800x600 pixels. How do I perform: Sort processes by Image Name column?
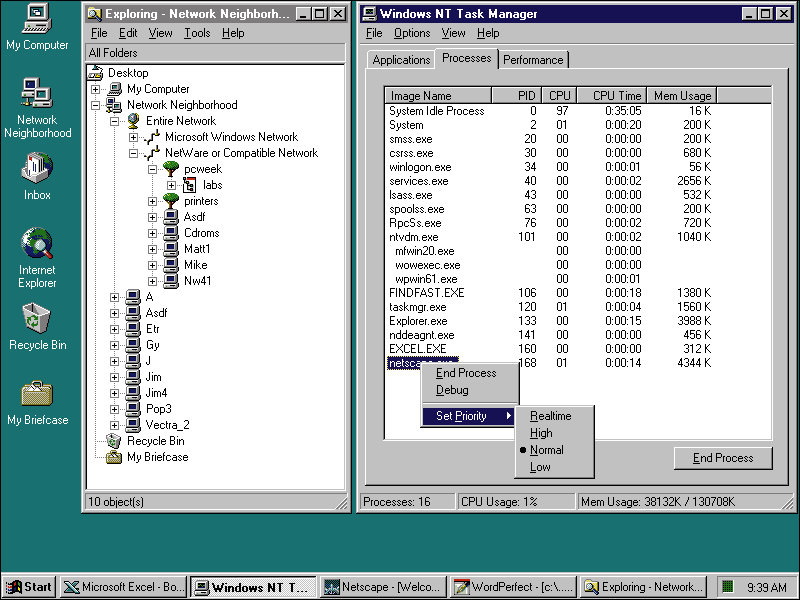(x=438, y=95)
